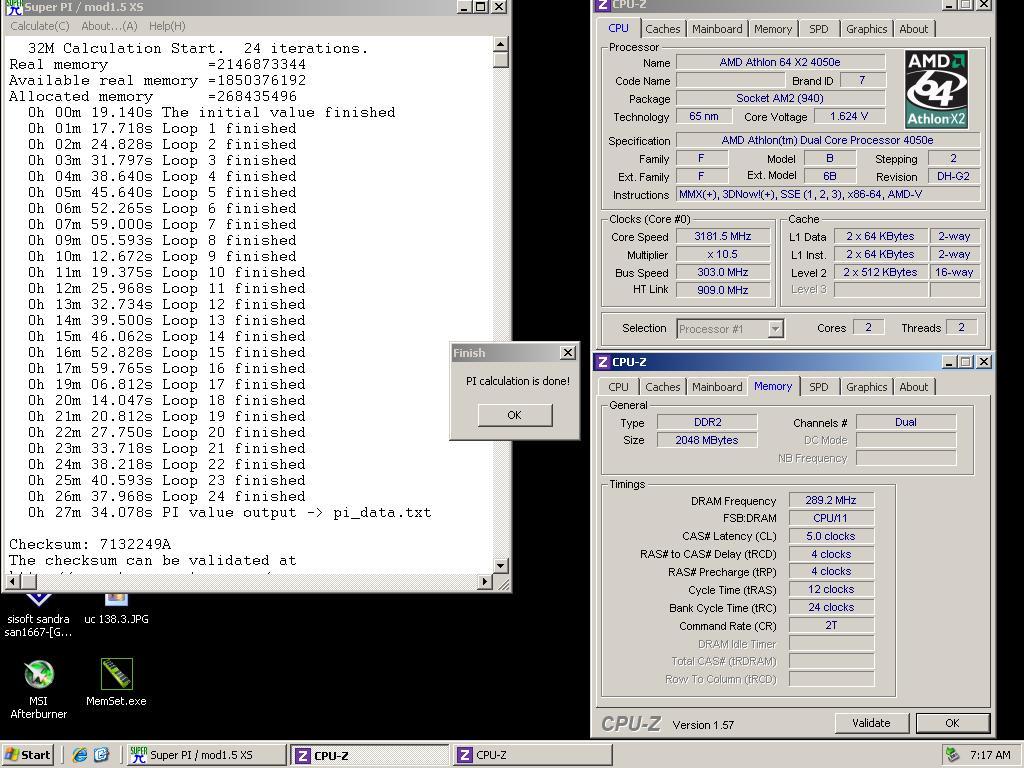
Task: Open the Windows Start menu
Action: [x=27, y=755]
